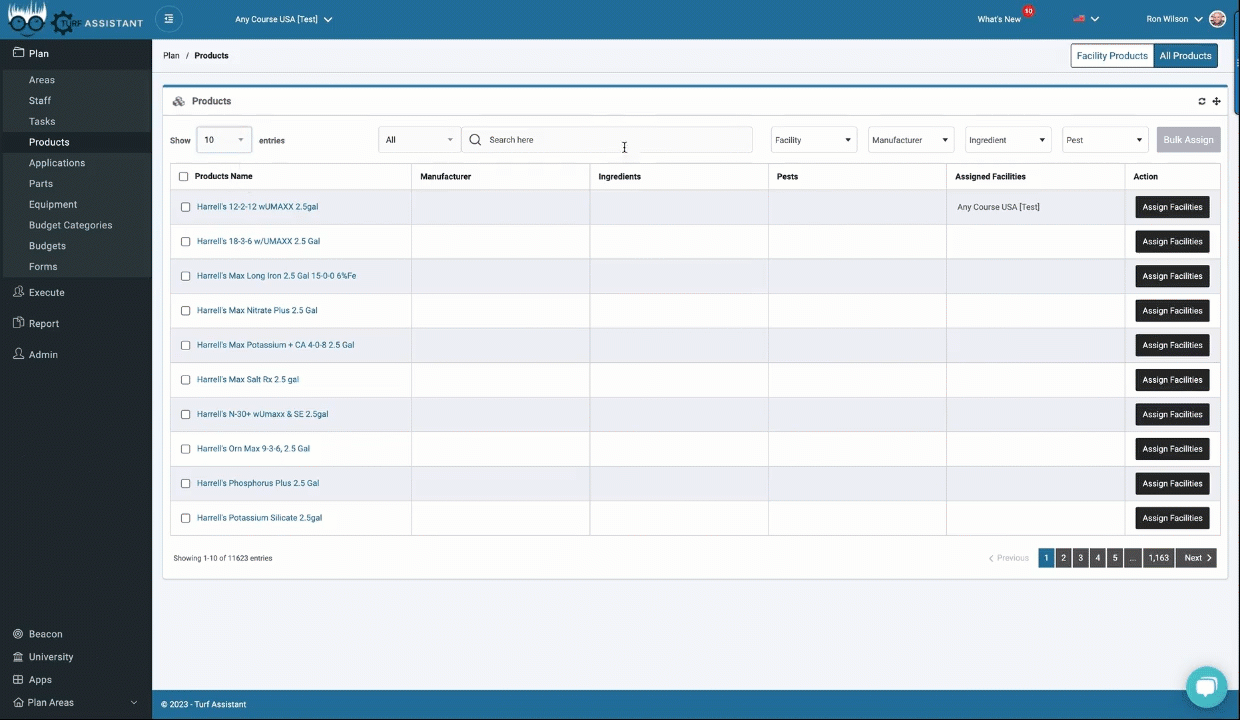Check the Harrell's 12-2-12 wUMAXX checkbox
Viewport: 1240px width, 720px height.
(x=185, y=206)
